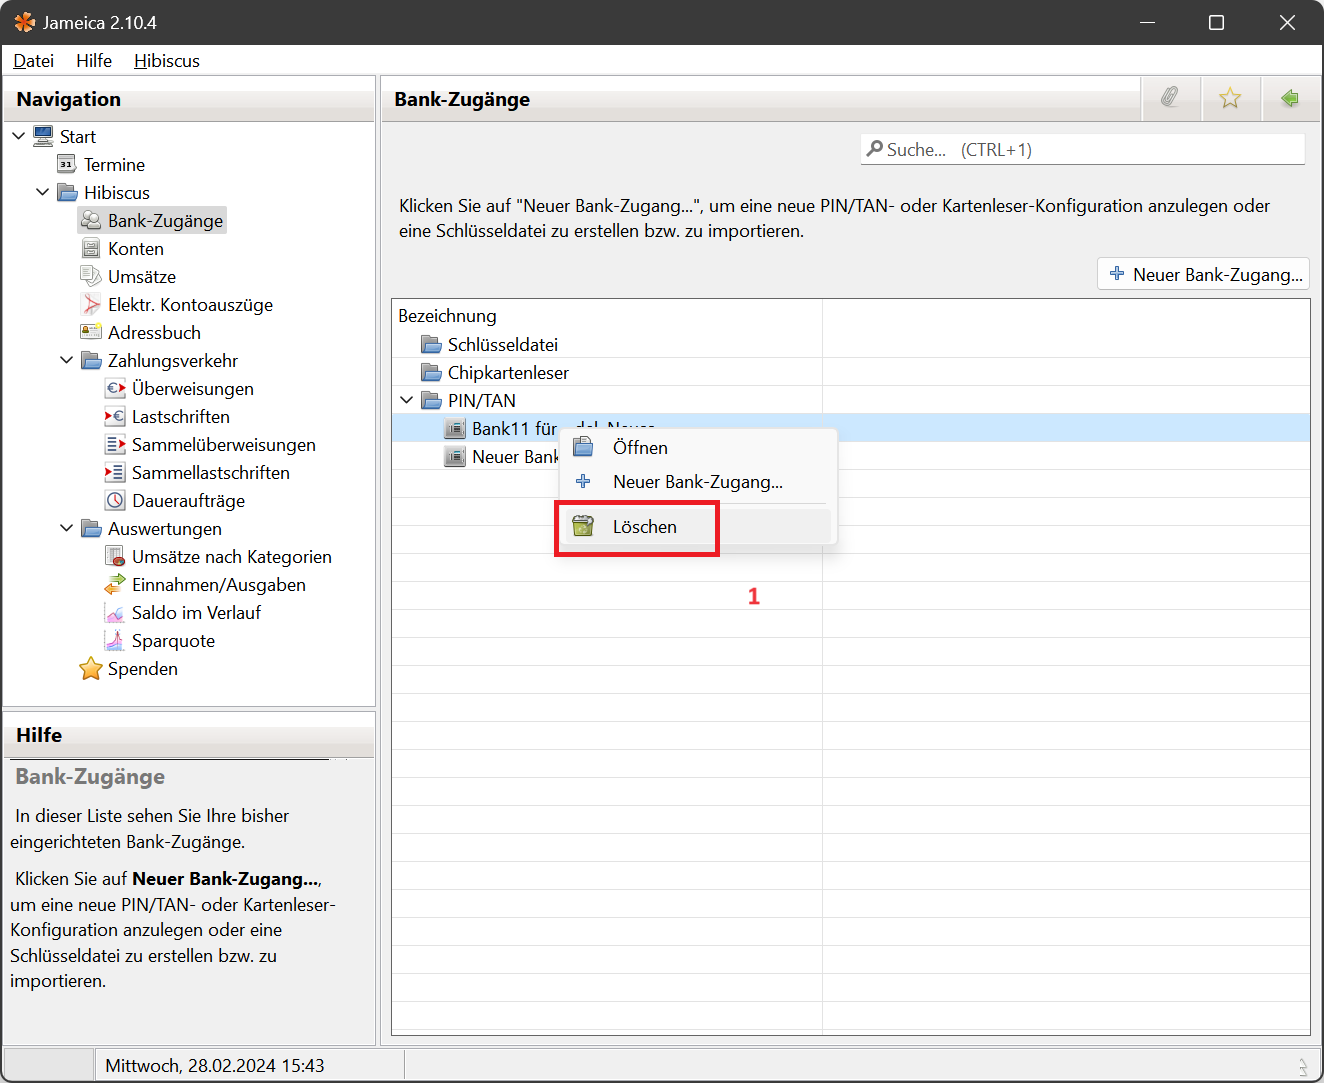
Task: Select the Schlüsseldatei row
Action: click(x=850, y=344)
